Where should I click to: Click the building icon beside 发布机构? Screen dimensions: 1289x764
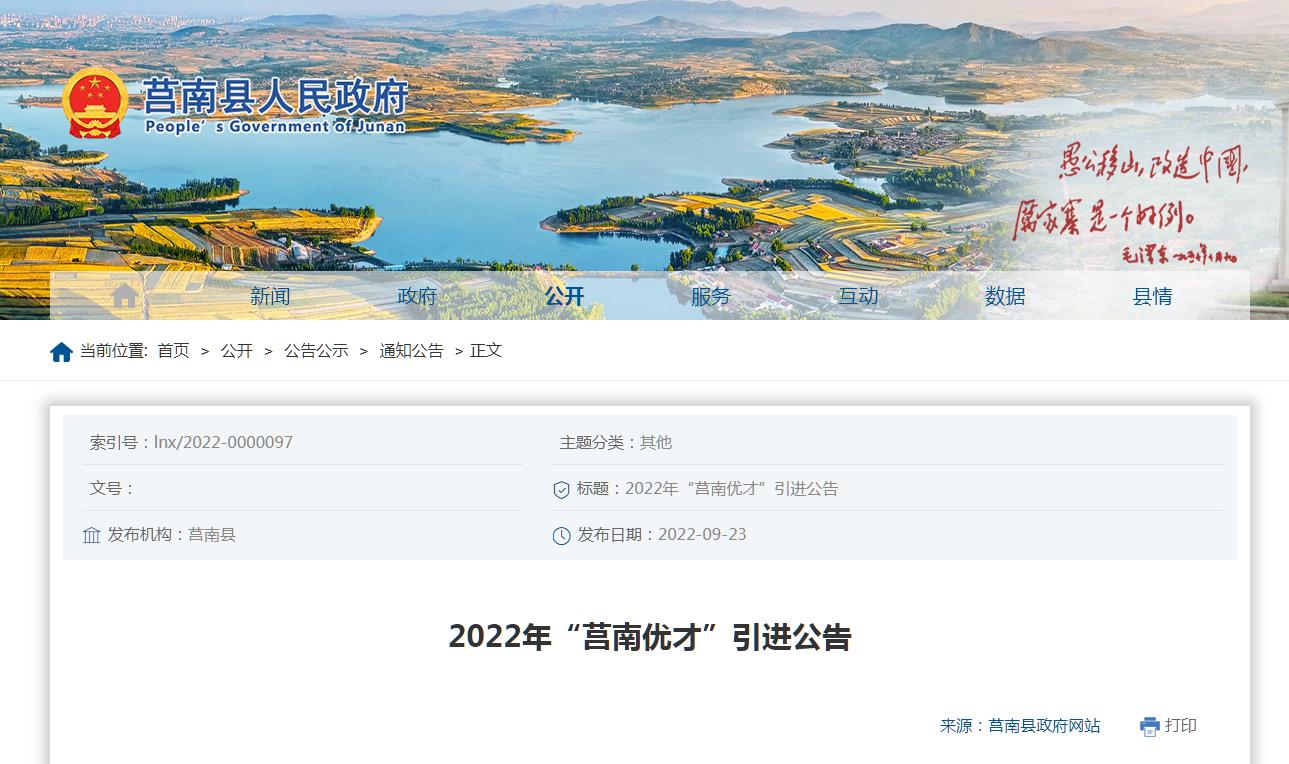tap(92, 536)
